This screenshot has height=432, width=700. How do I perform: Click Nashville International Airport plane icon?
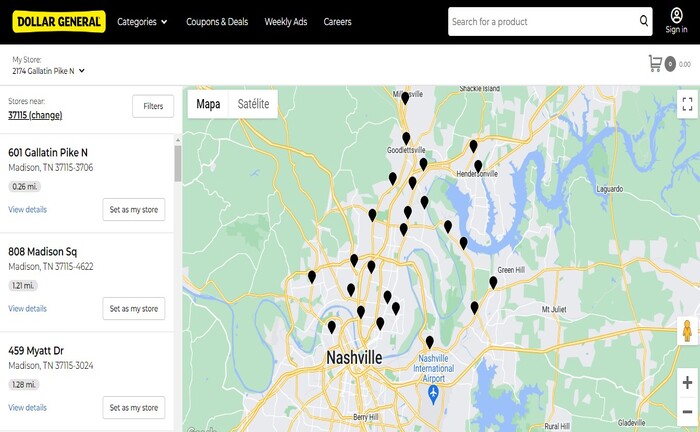(433, 395)
